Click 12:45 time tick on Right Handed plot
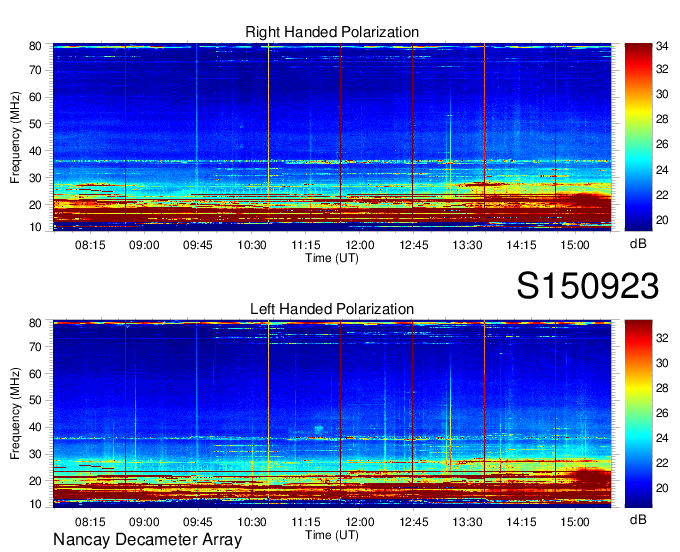 point(414,245)
